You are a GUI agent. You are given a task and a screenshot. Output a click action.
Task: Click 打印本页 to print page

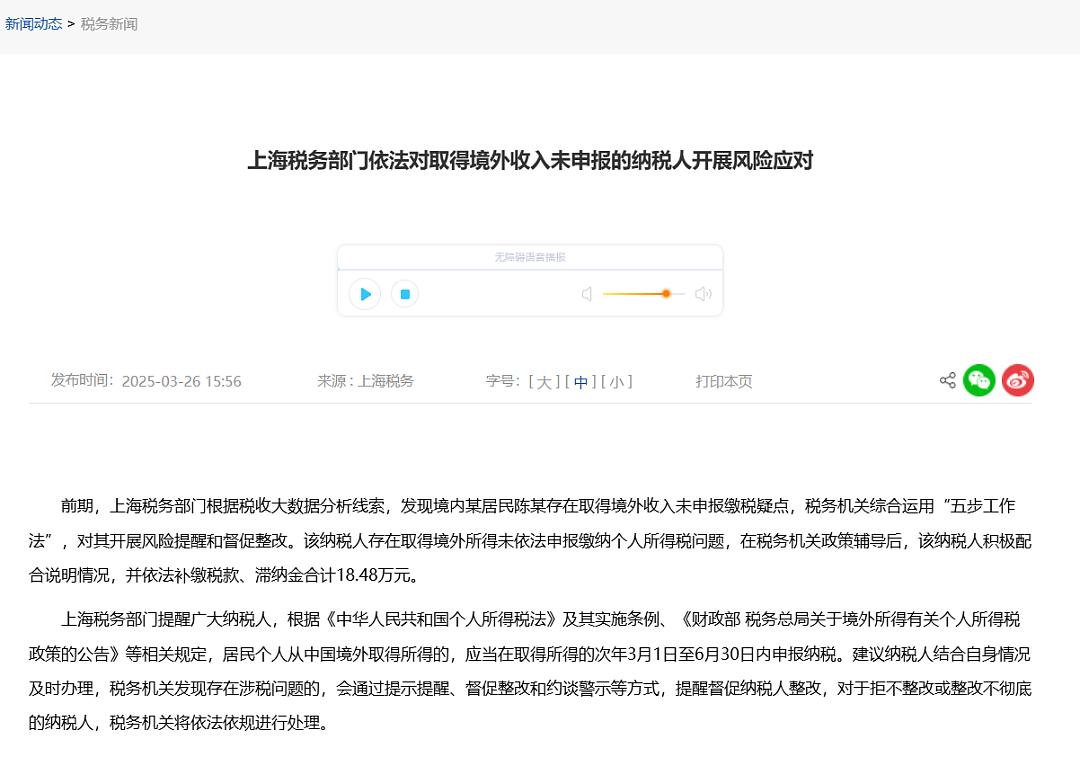[x=724, y=382]
